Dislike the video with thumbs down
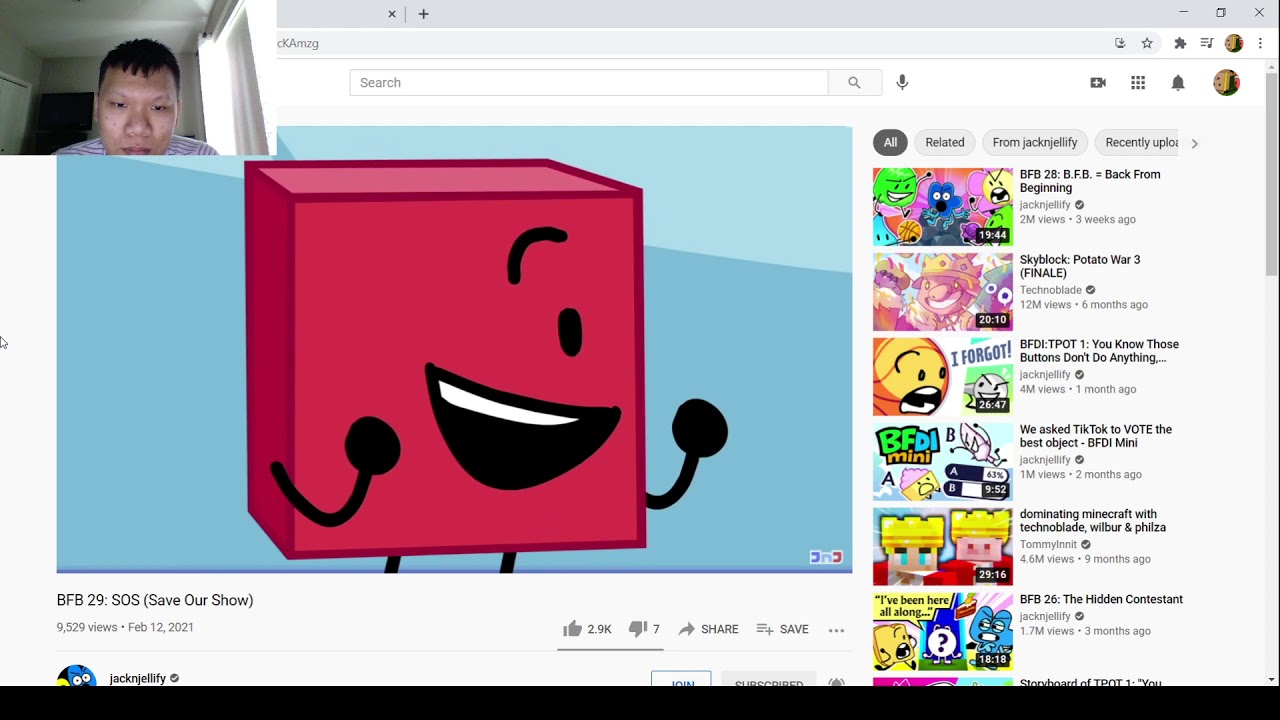The height and width of the screenshot is (720, 1280). 643,629
